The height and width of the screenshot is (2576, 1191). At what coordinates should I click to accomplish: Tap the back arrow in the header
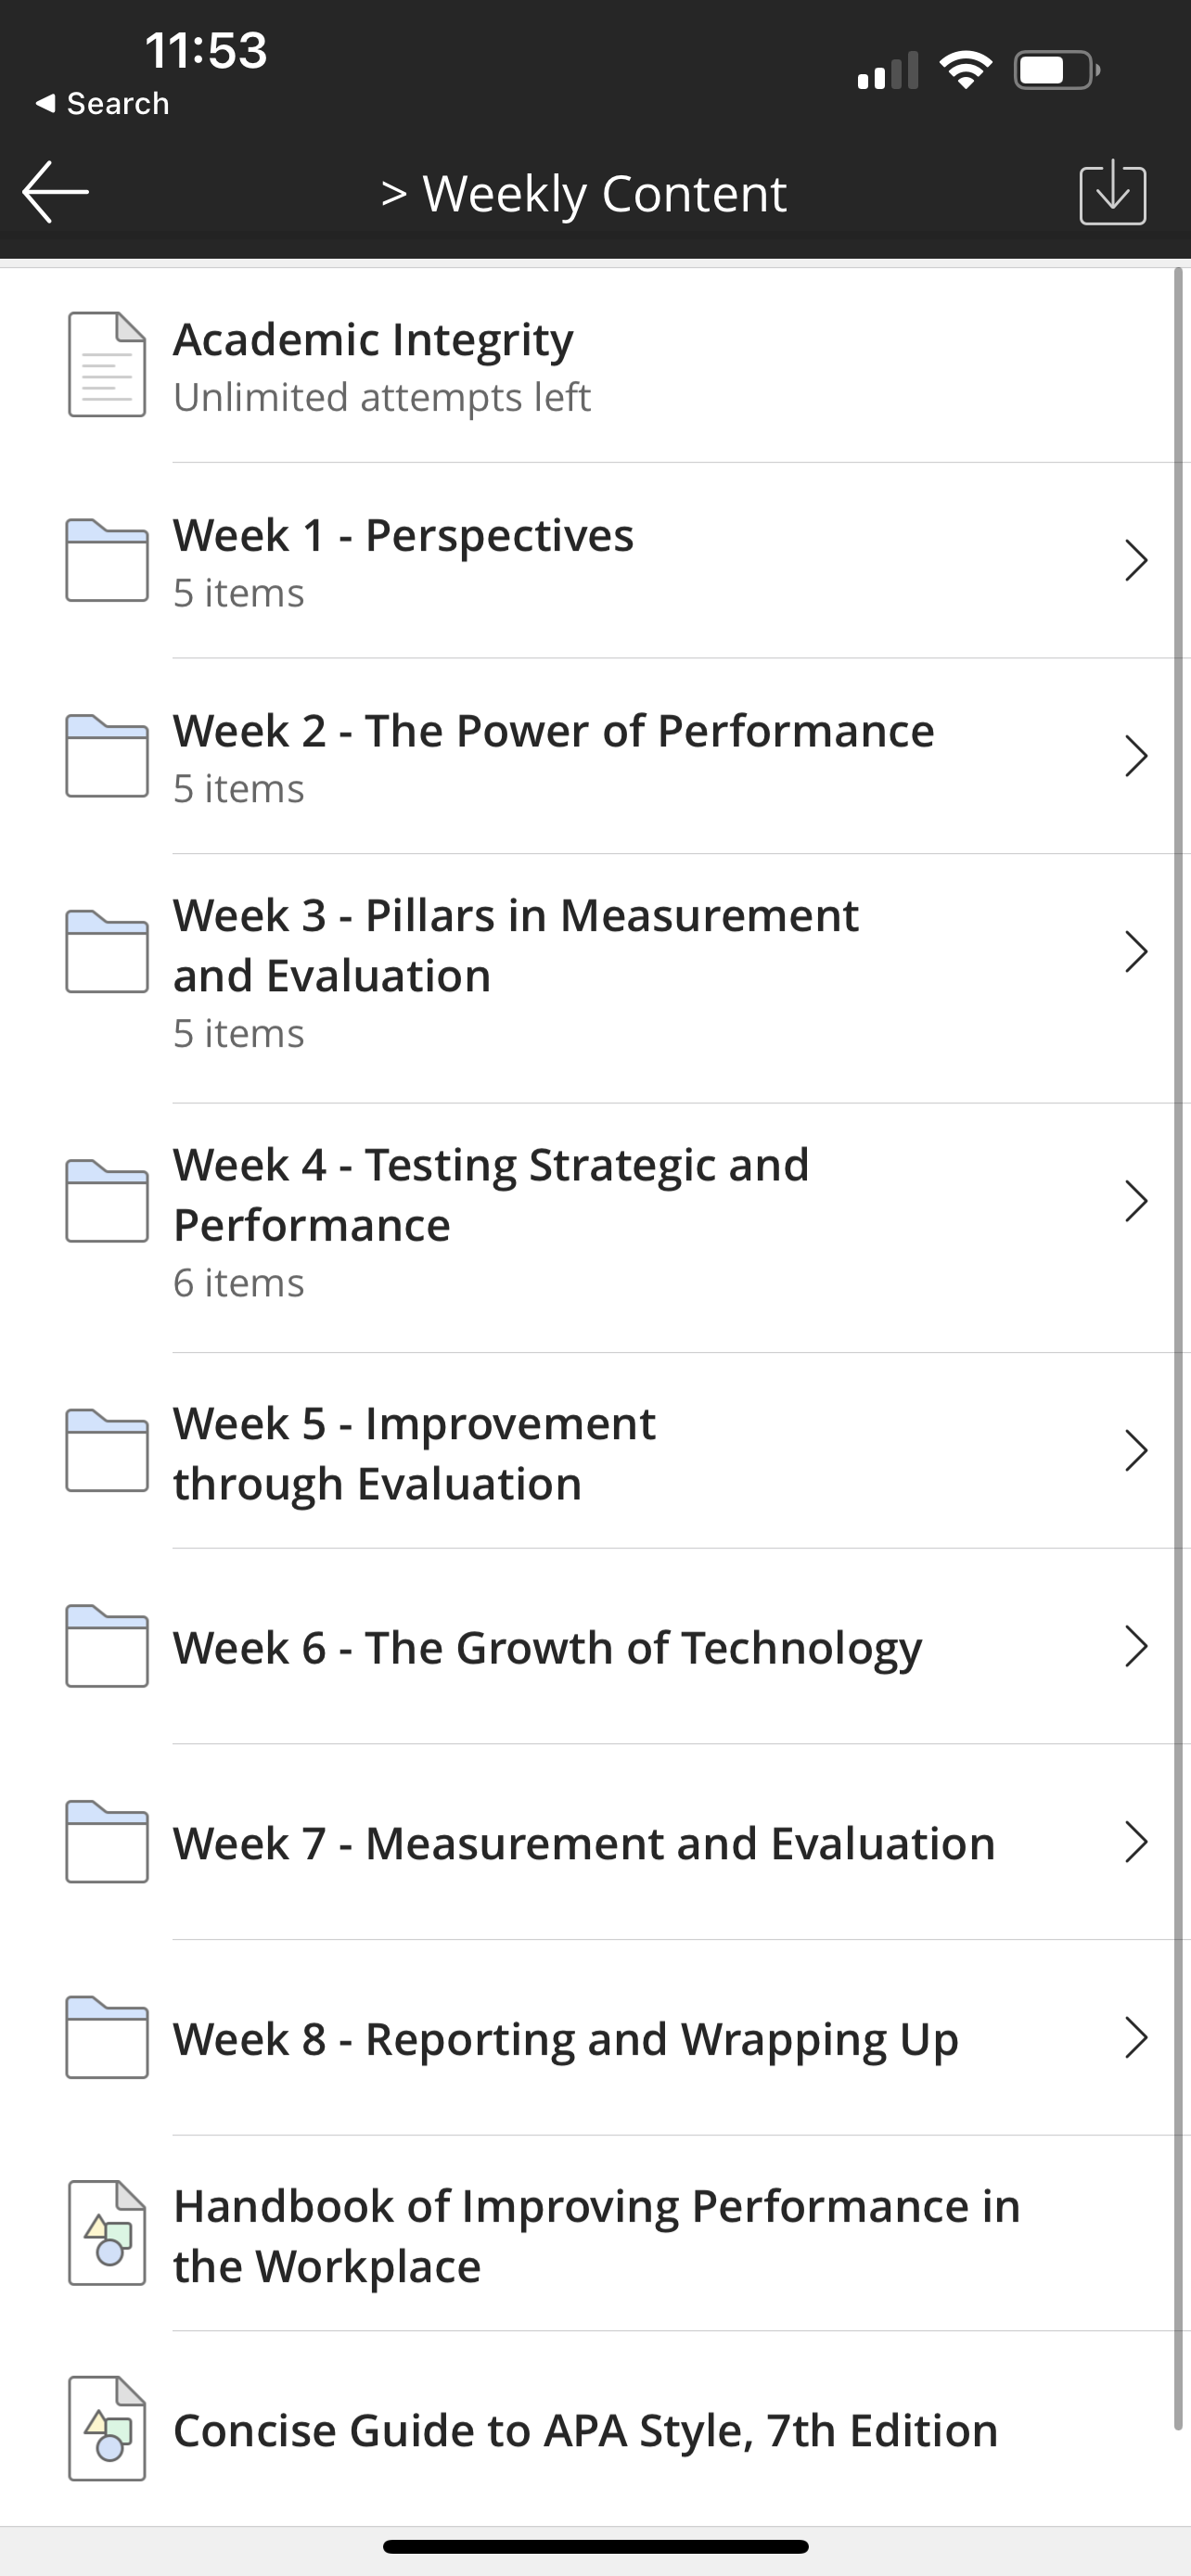[55, 192]
